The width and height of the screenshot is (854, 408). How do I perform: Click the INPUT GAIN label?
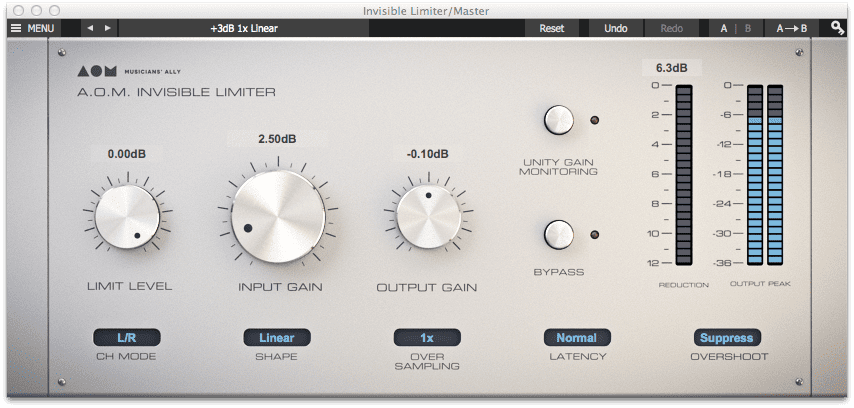280,287
